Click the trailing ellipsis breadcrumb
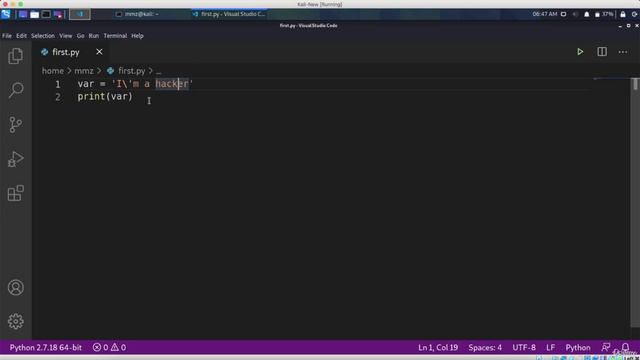The width and height of the screenshot is (640, 360). 158,71
